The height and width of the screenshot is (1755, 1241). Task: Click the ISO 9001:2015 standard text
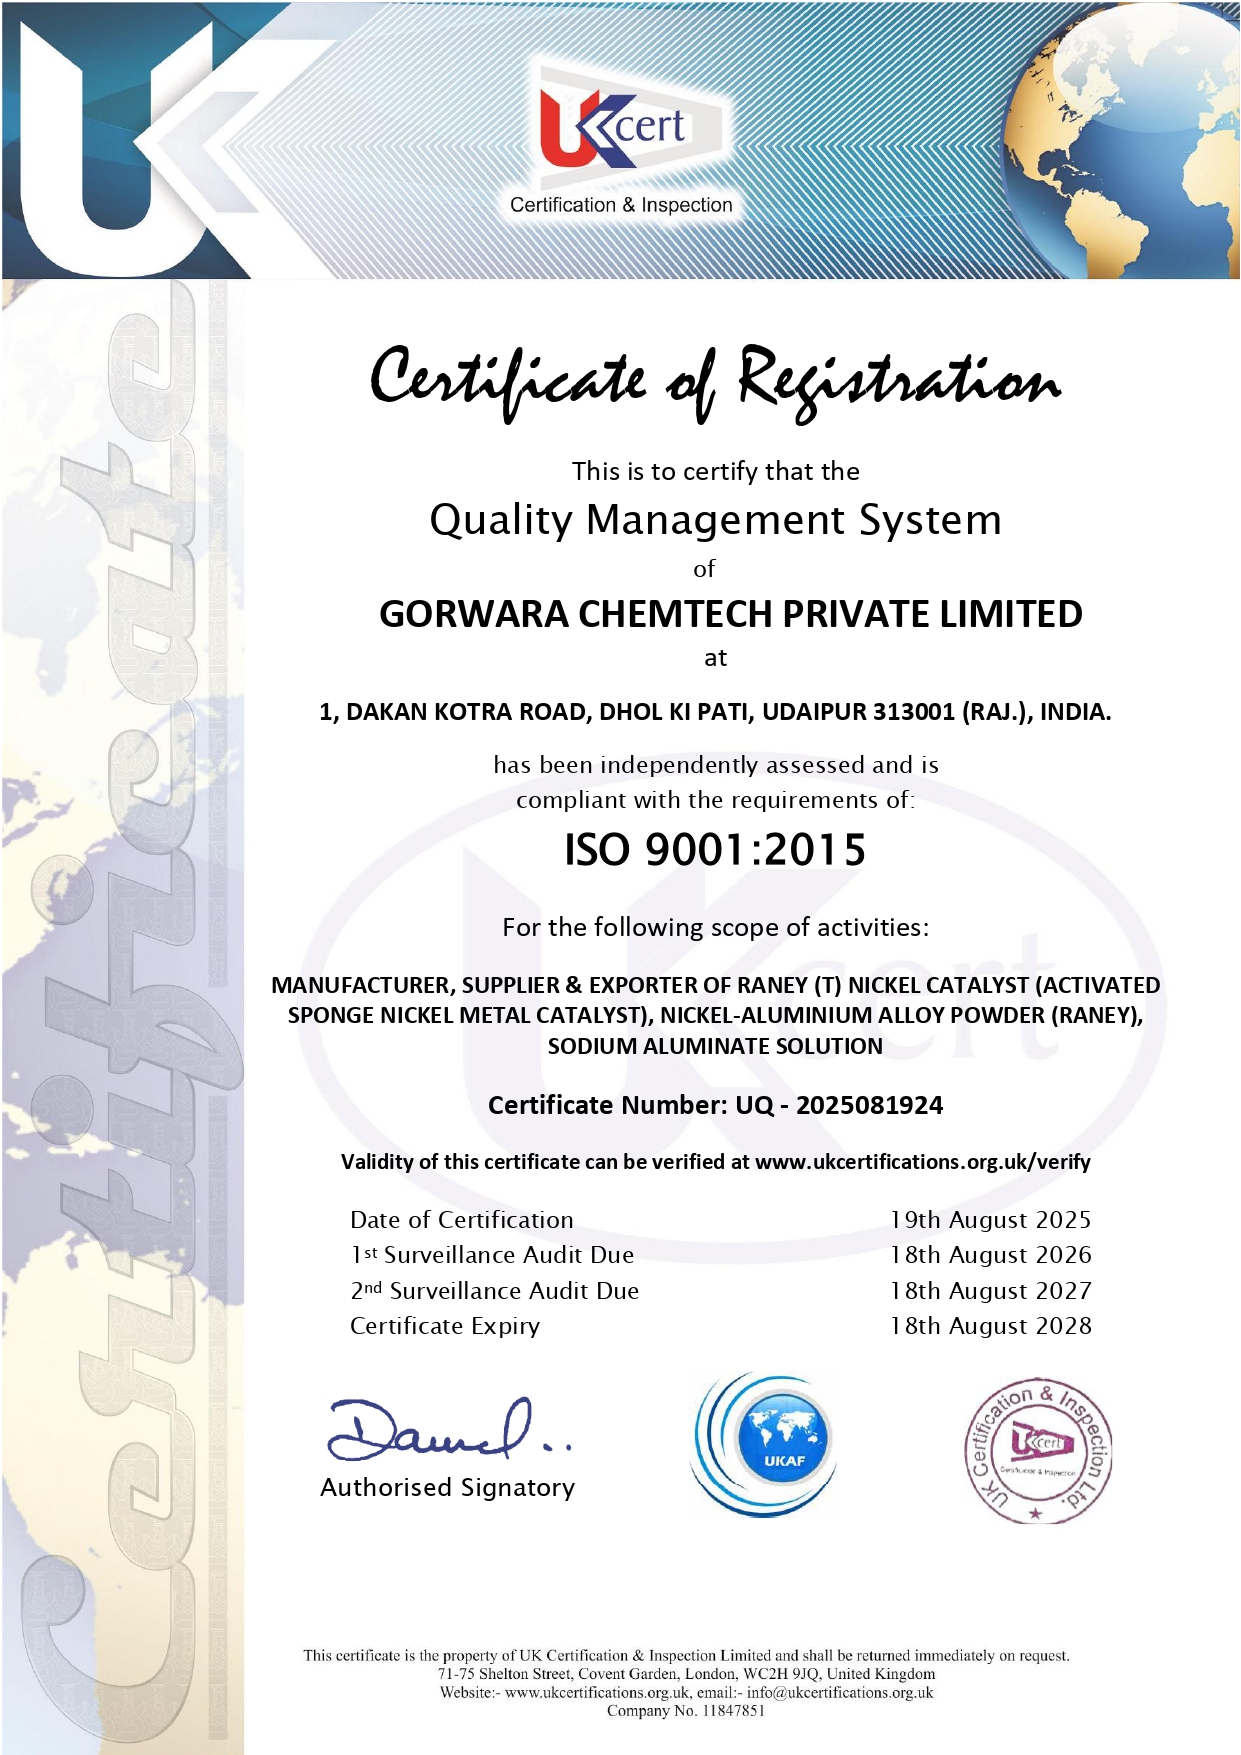[715, 850]
